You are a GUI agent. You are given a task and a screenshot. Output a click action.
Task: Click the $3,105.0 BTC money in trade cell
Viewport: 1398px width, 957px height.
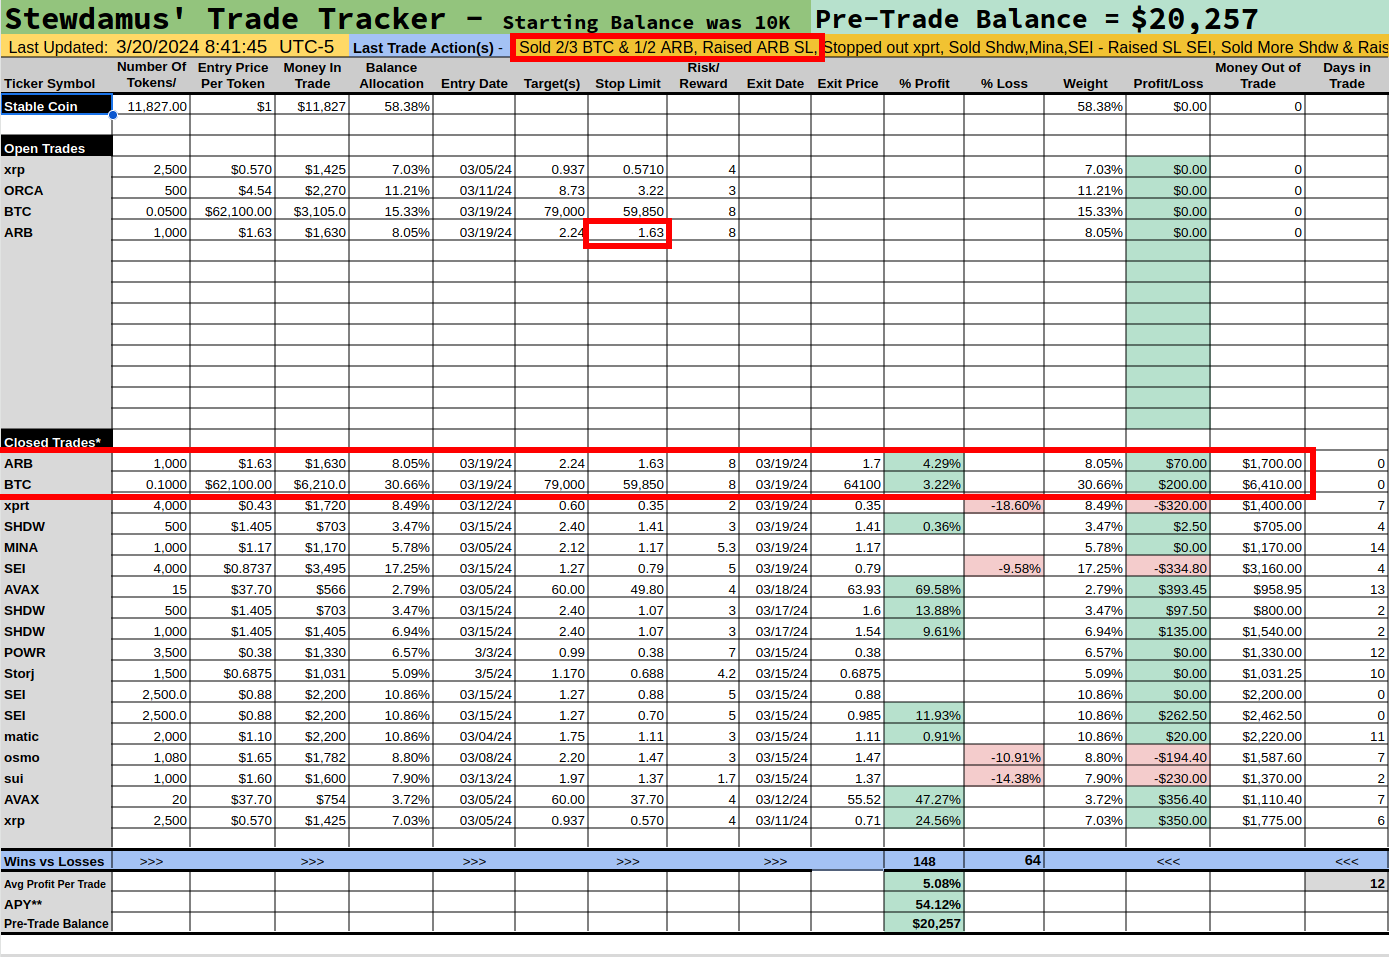tap(312, 212)
